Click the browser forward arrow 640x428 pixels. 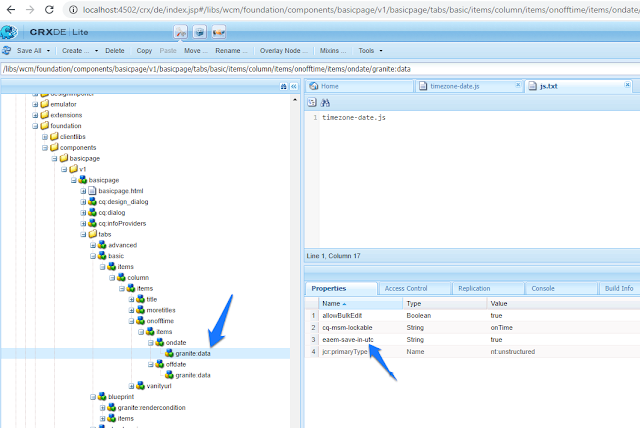[x=30, y=9]
